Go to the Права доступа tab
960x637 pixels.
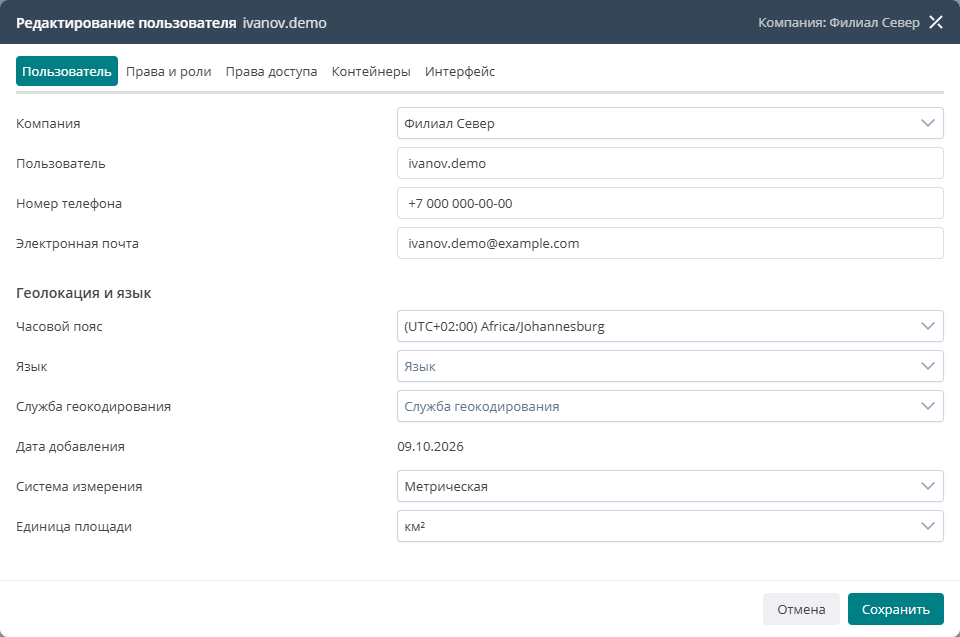coord(271,71)
